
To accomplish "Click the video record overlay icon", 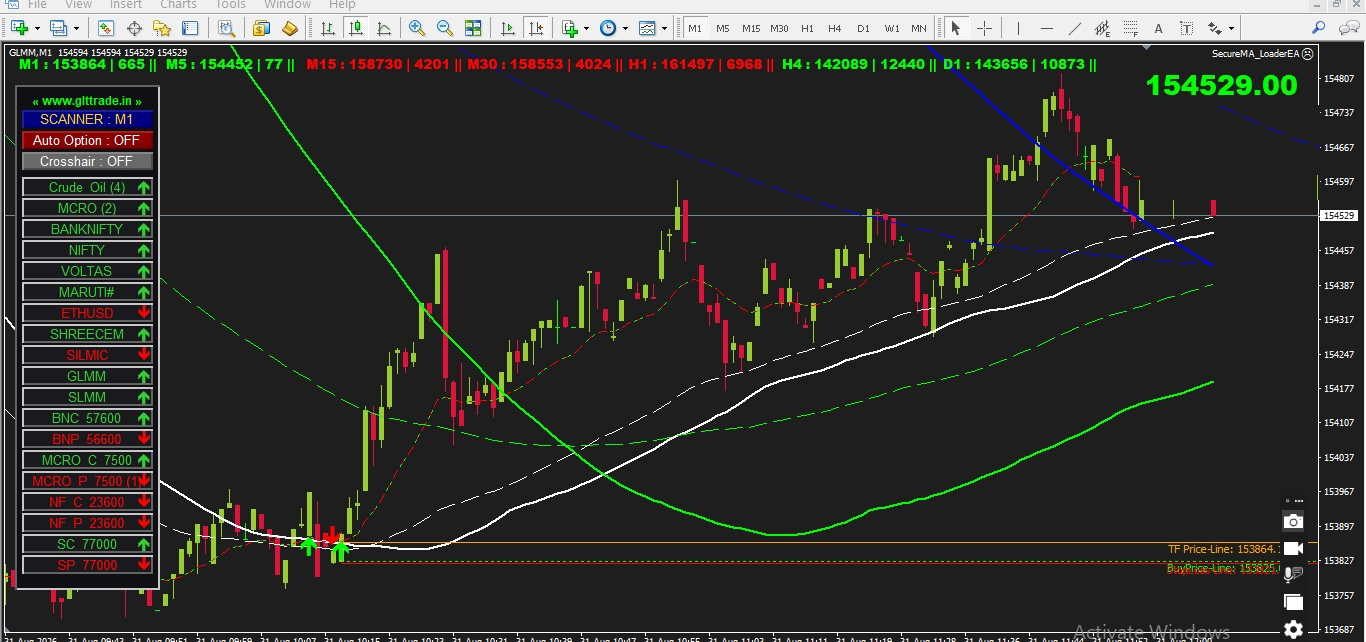I will pos(1293,548).
